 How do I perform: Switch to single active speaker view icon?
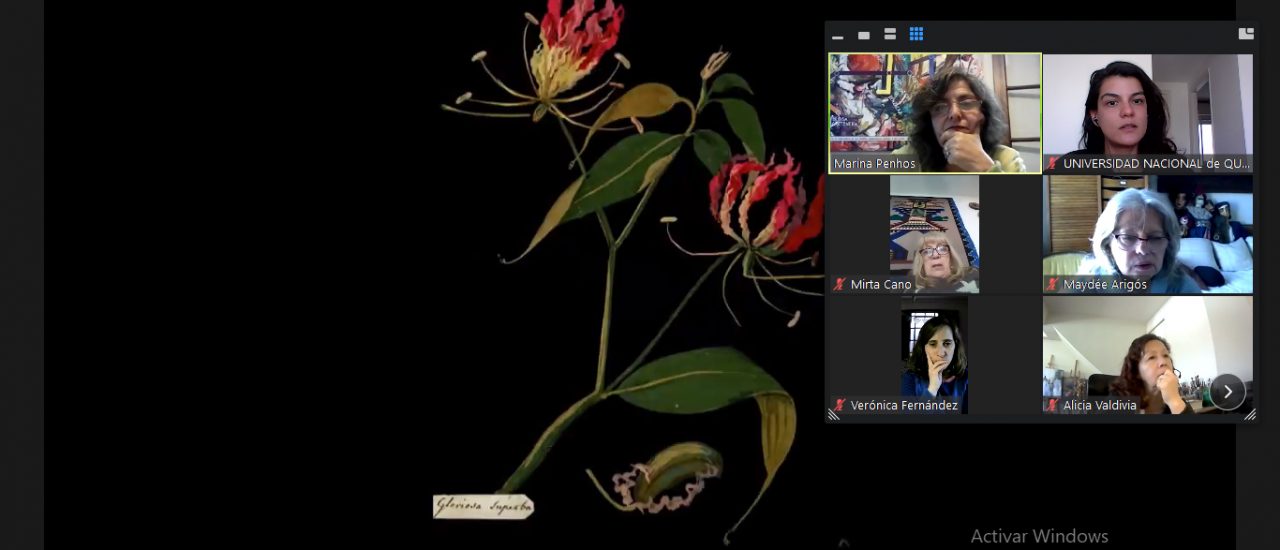click(864, 36)
